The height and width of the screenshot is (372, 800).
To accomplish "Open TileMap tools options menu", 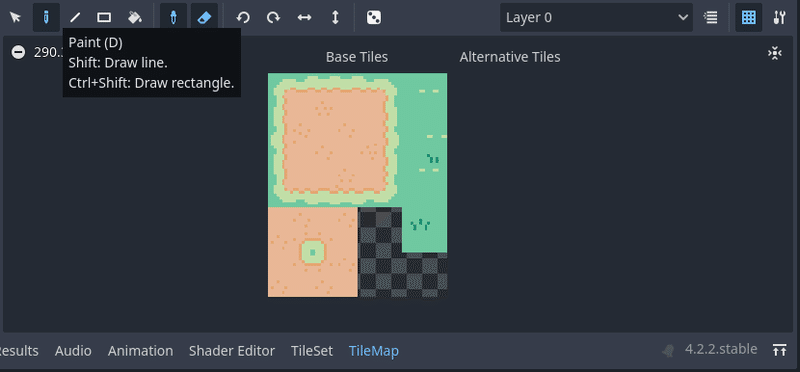I will coord(779,18).
